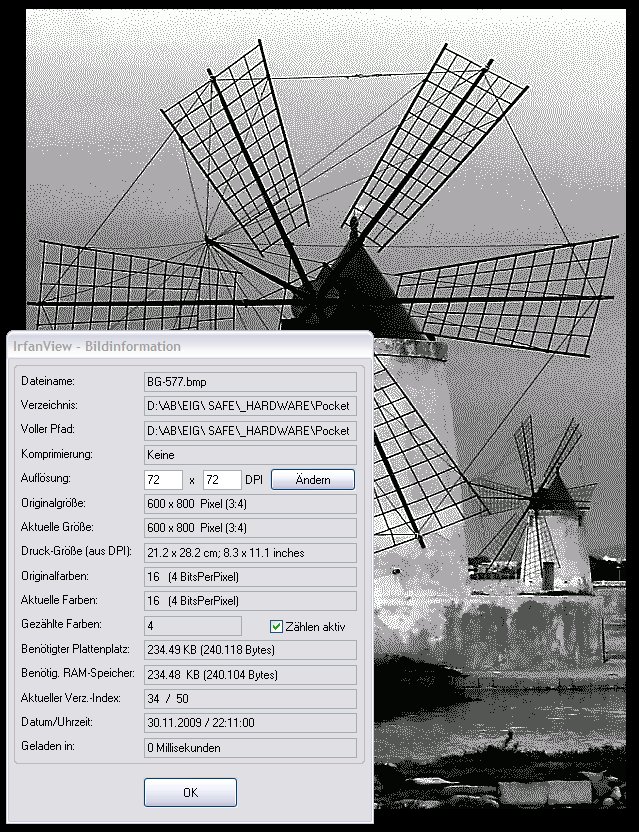Click the Komprimierung label
639x832 pixels.
(57, 454)
